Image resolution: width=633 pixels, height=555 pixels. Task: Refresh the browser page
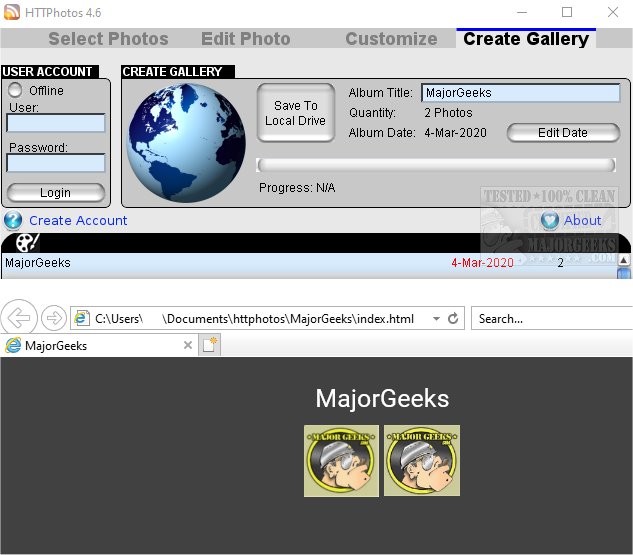click(453, 318)
